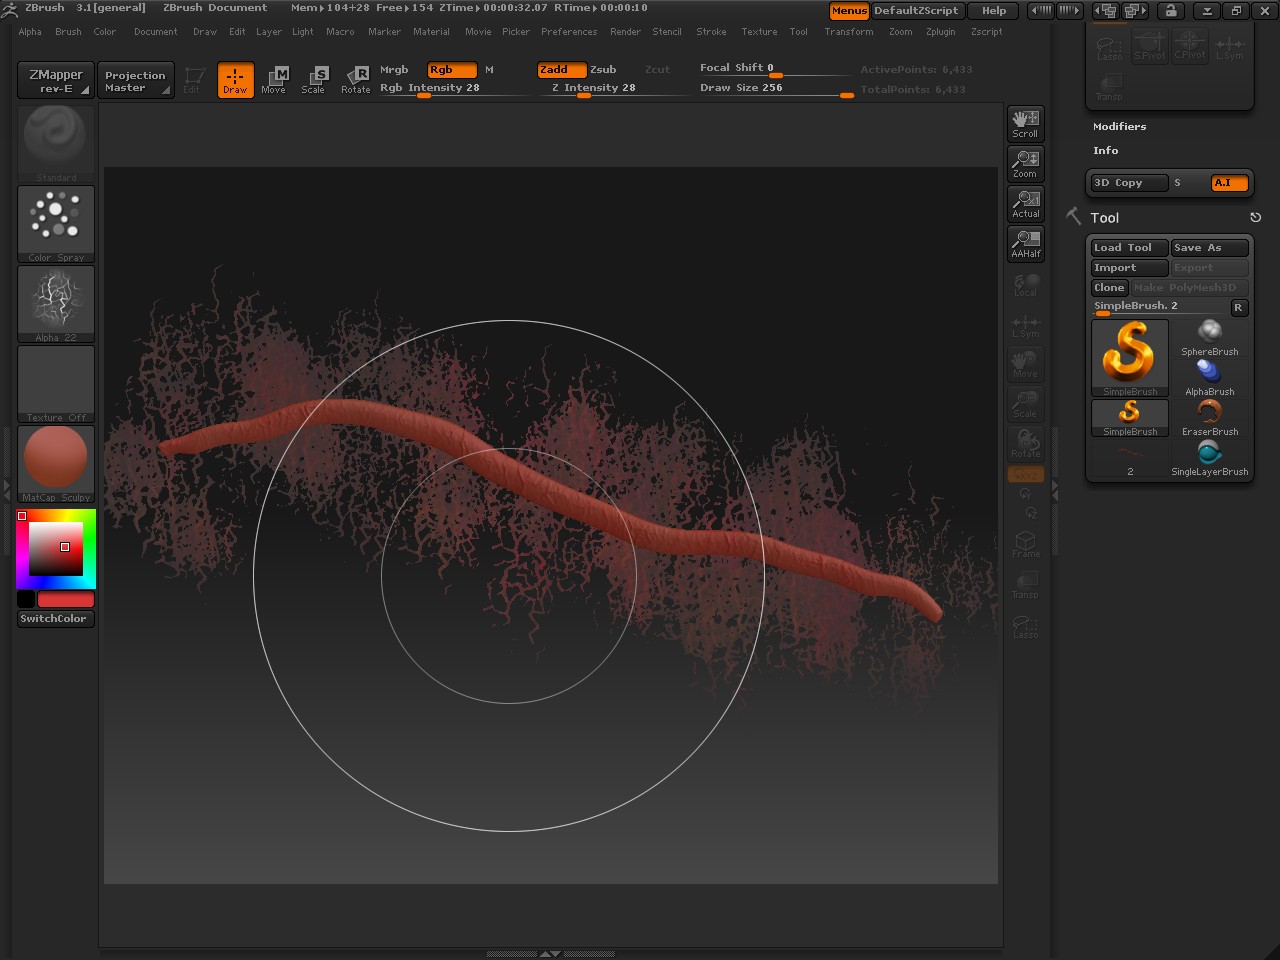The image size is (1280, 960).
Task: Pick the EraserBrush tool
Action: click(1209, 417)
